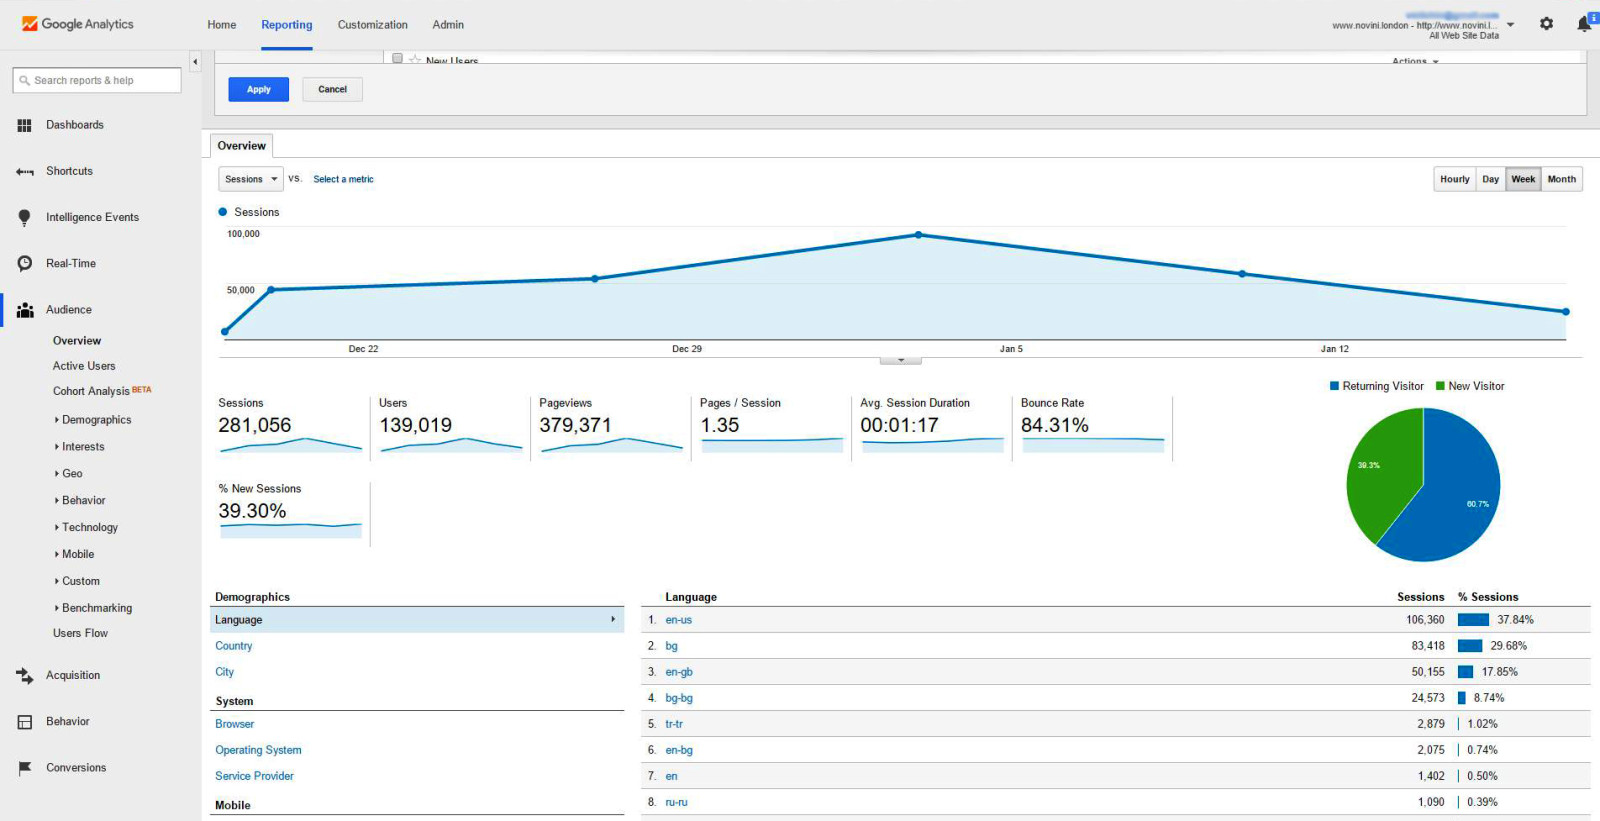
Task: Open Acquisition icon in sidebar
Action: coord(24,676)
